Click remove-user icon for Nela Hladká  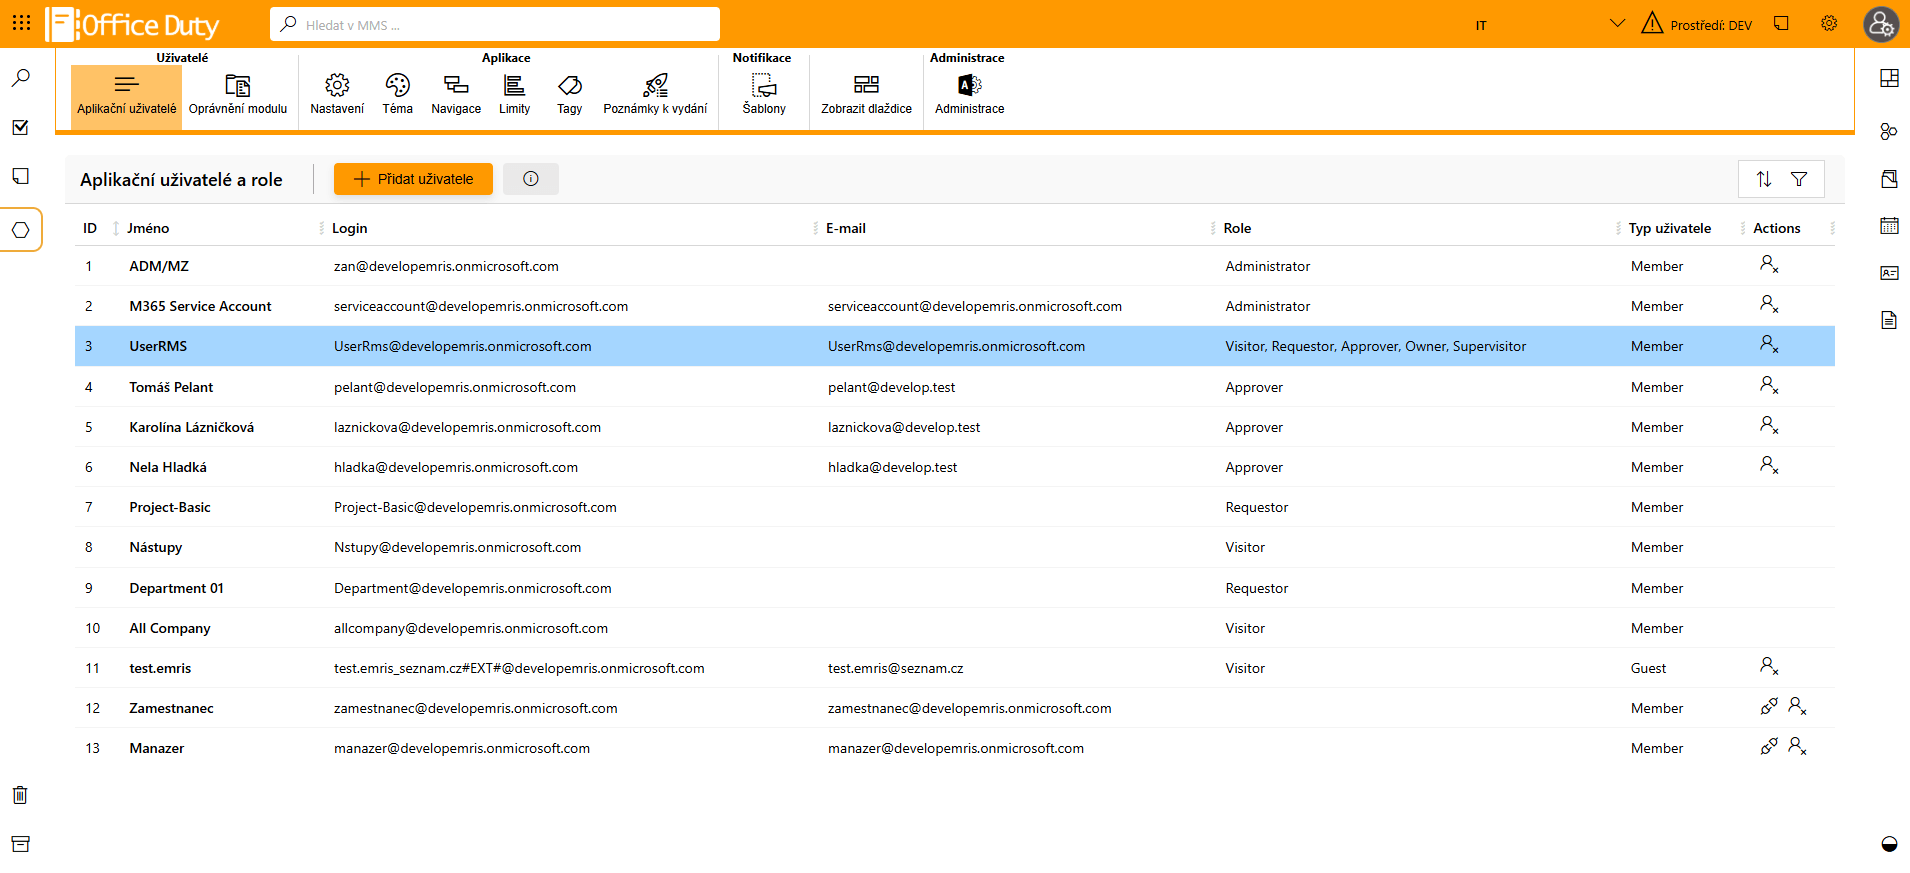(x=1769, y=465)
